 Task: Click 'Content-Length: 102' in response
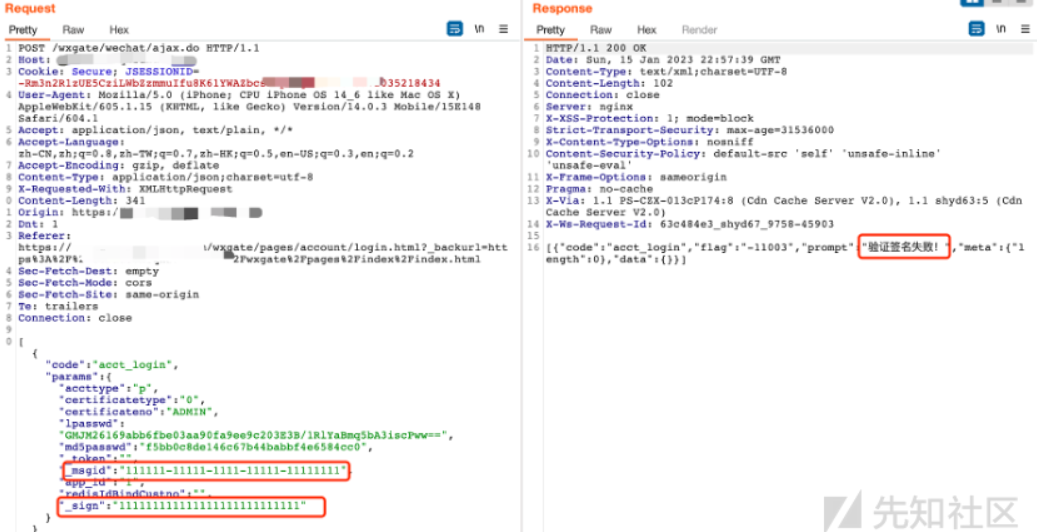[x=609, y=83]
